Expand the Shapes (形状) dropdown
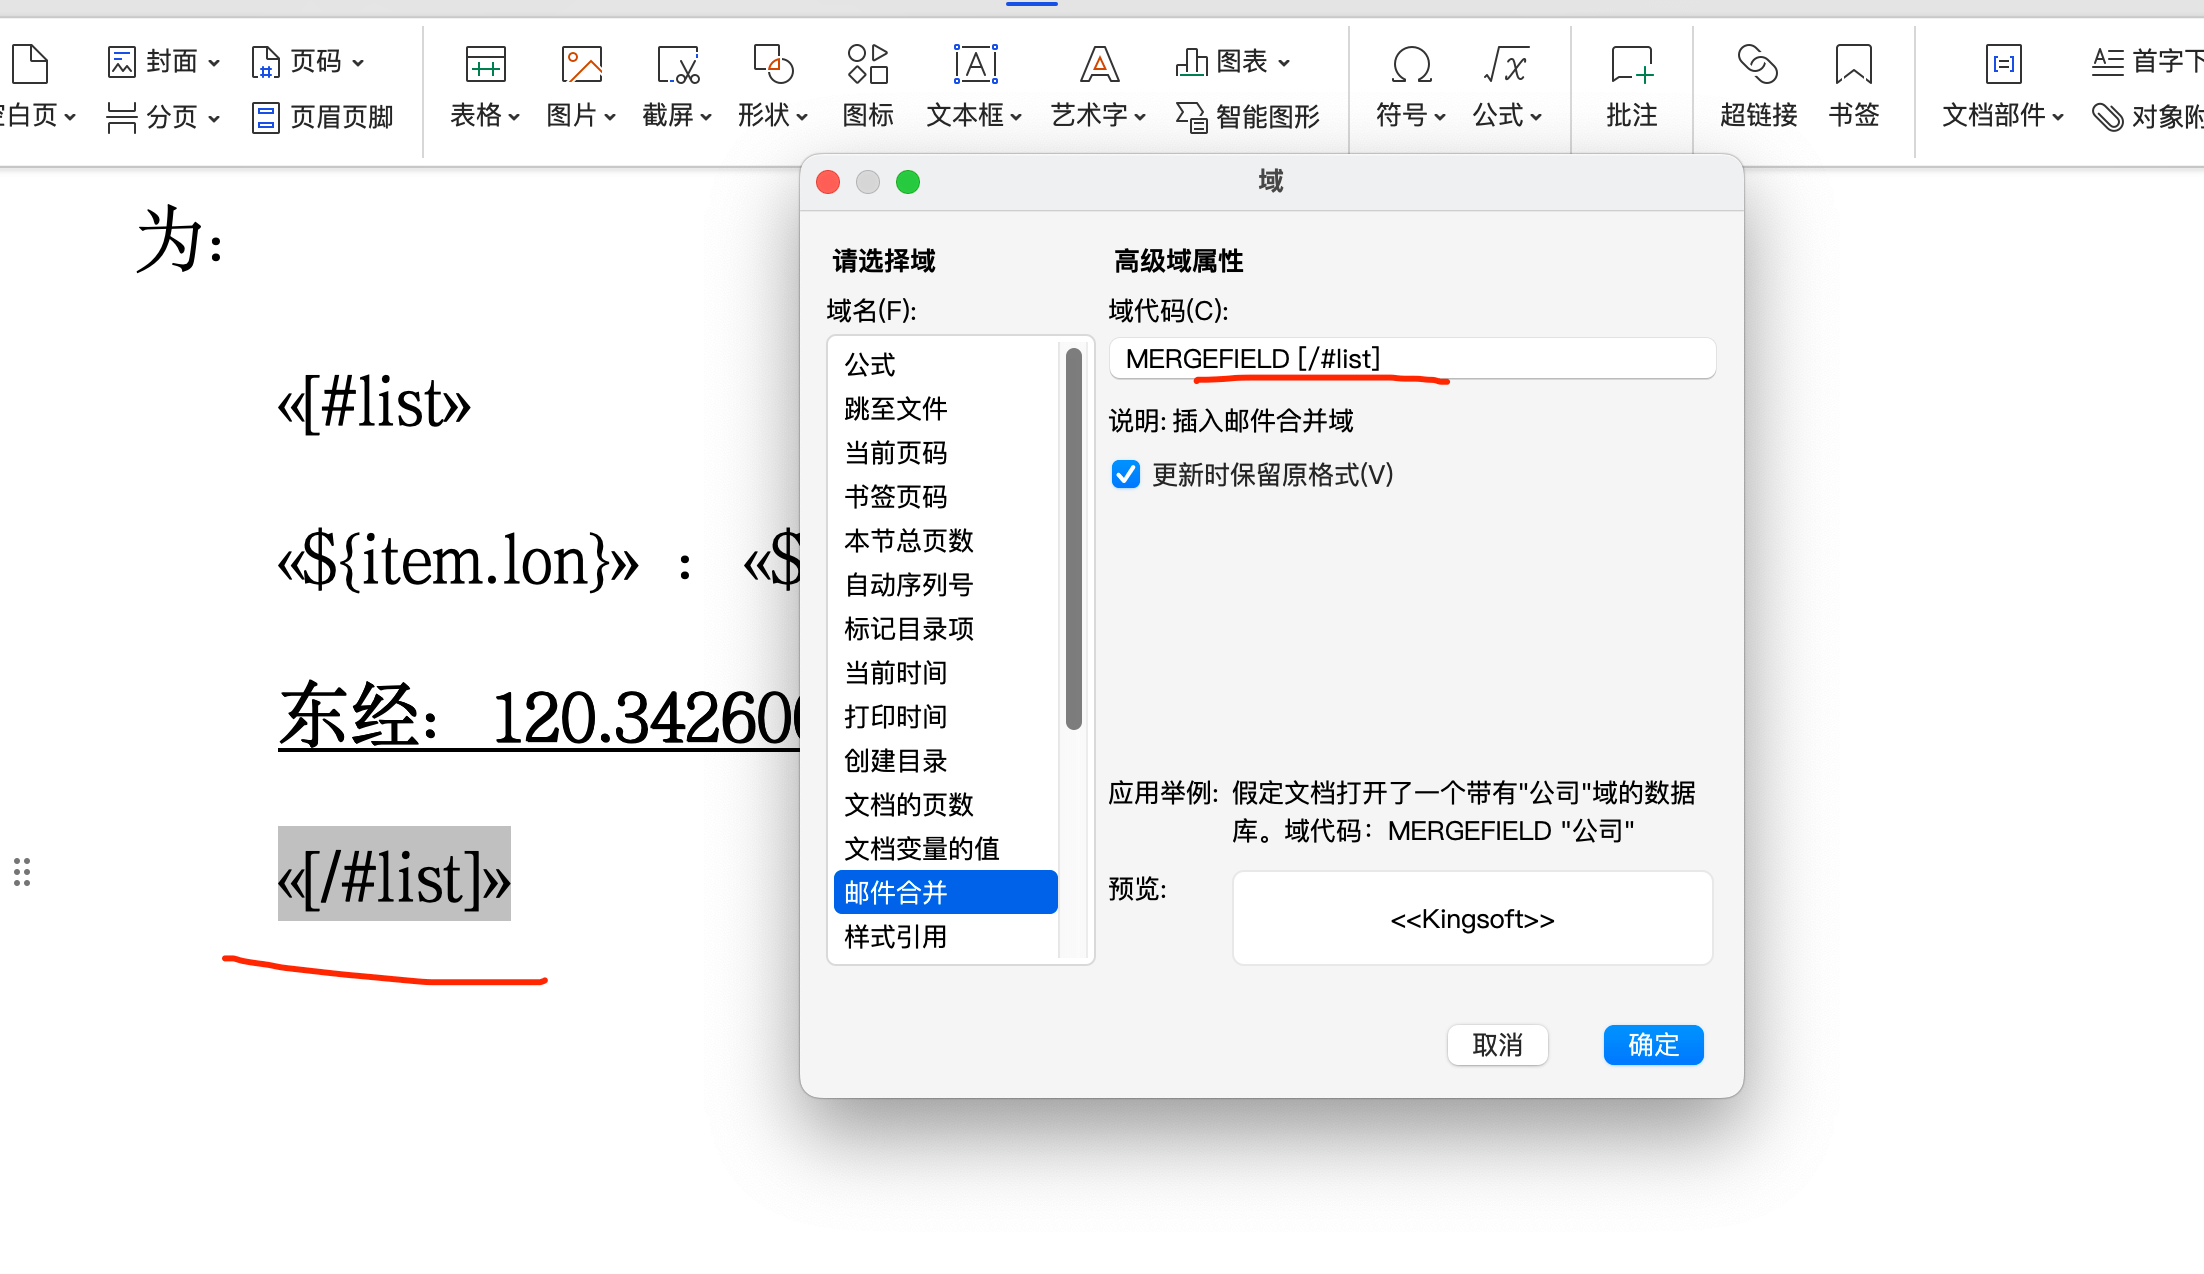Image resolution: width=2204 pixels, height=1274 pixels. [802, 117]
